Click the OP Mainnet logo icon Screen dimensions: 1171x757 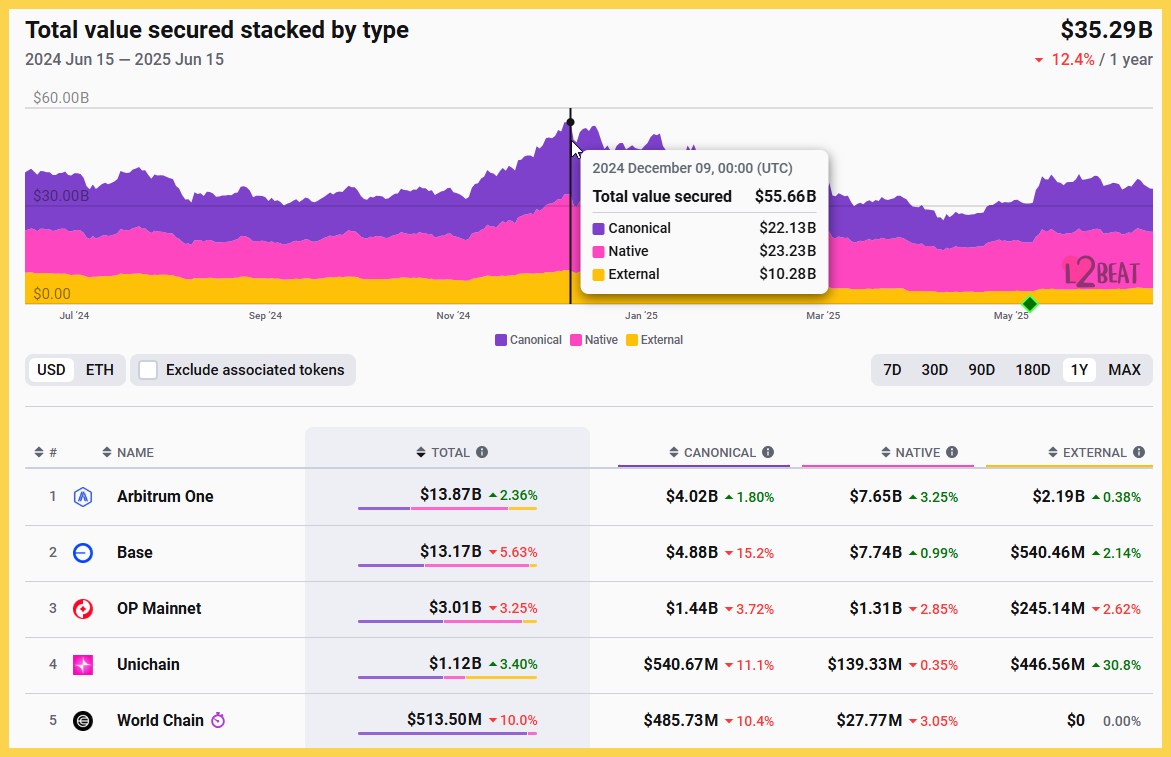click(83, 608)
